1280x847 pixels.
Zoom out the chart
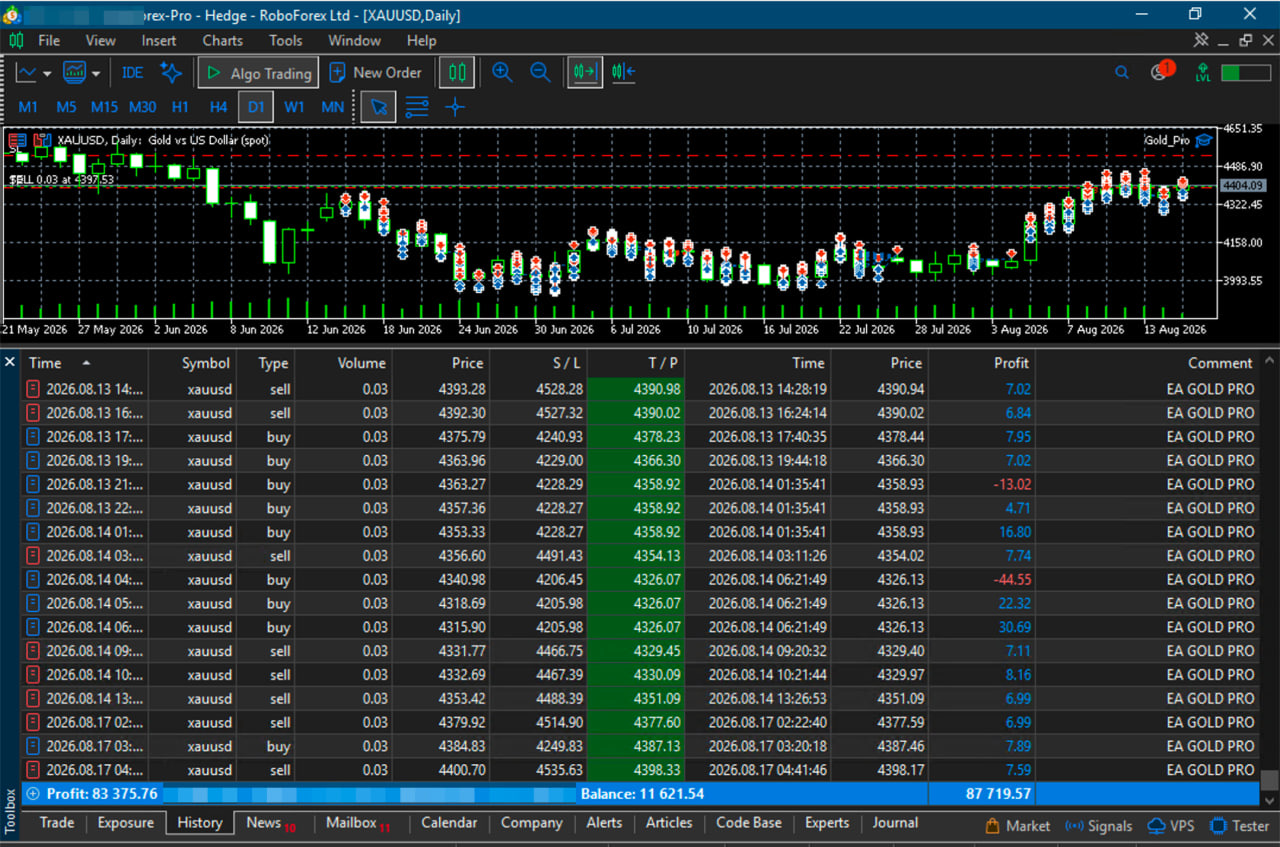coord(540,73)
